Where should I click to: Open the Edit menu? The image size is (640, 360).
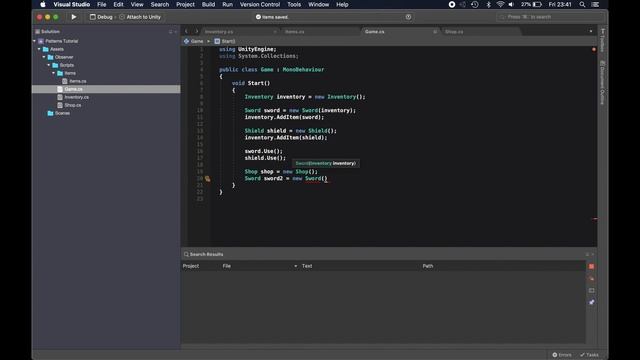point(118,4)
